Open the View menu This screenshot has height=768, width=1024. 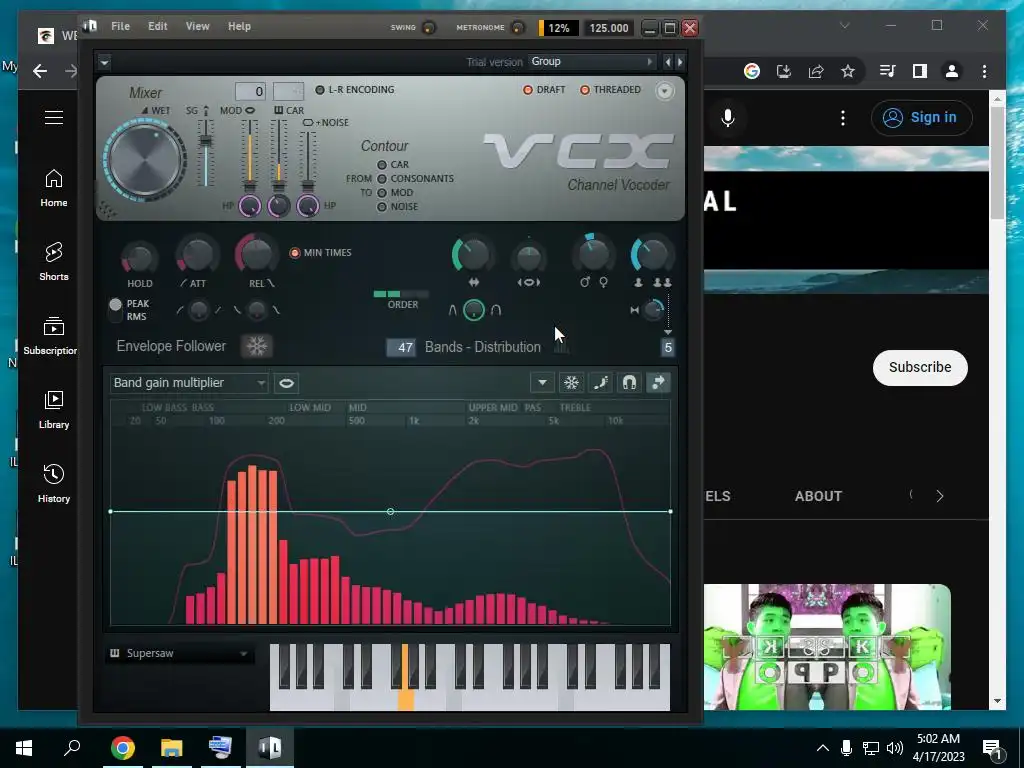pyautogui.click(x=197, y=26)
